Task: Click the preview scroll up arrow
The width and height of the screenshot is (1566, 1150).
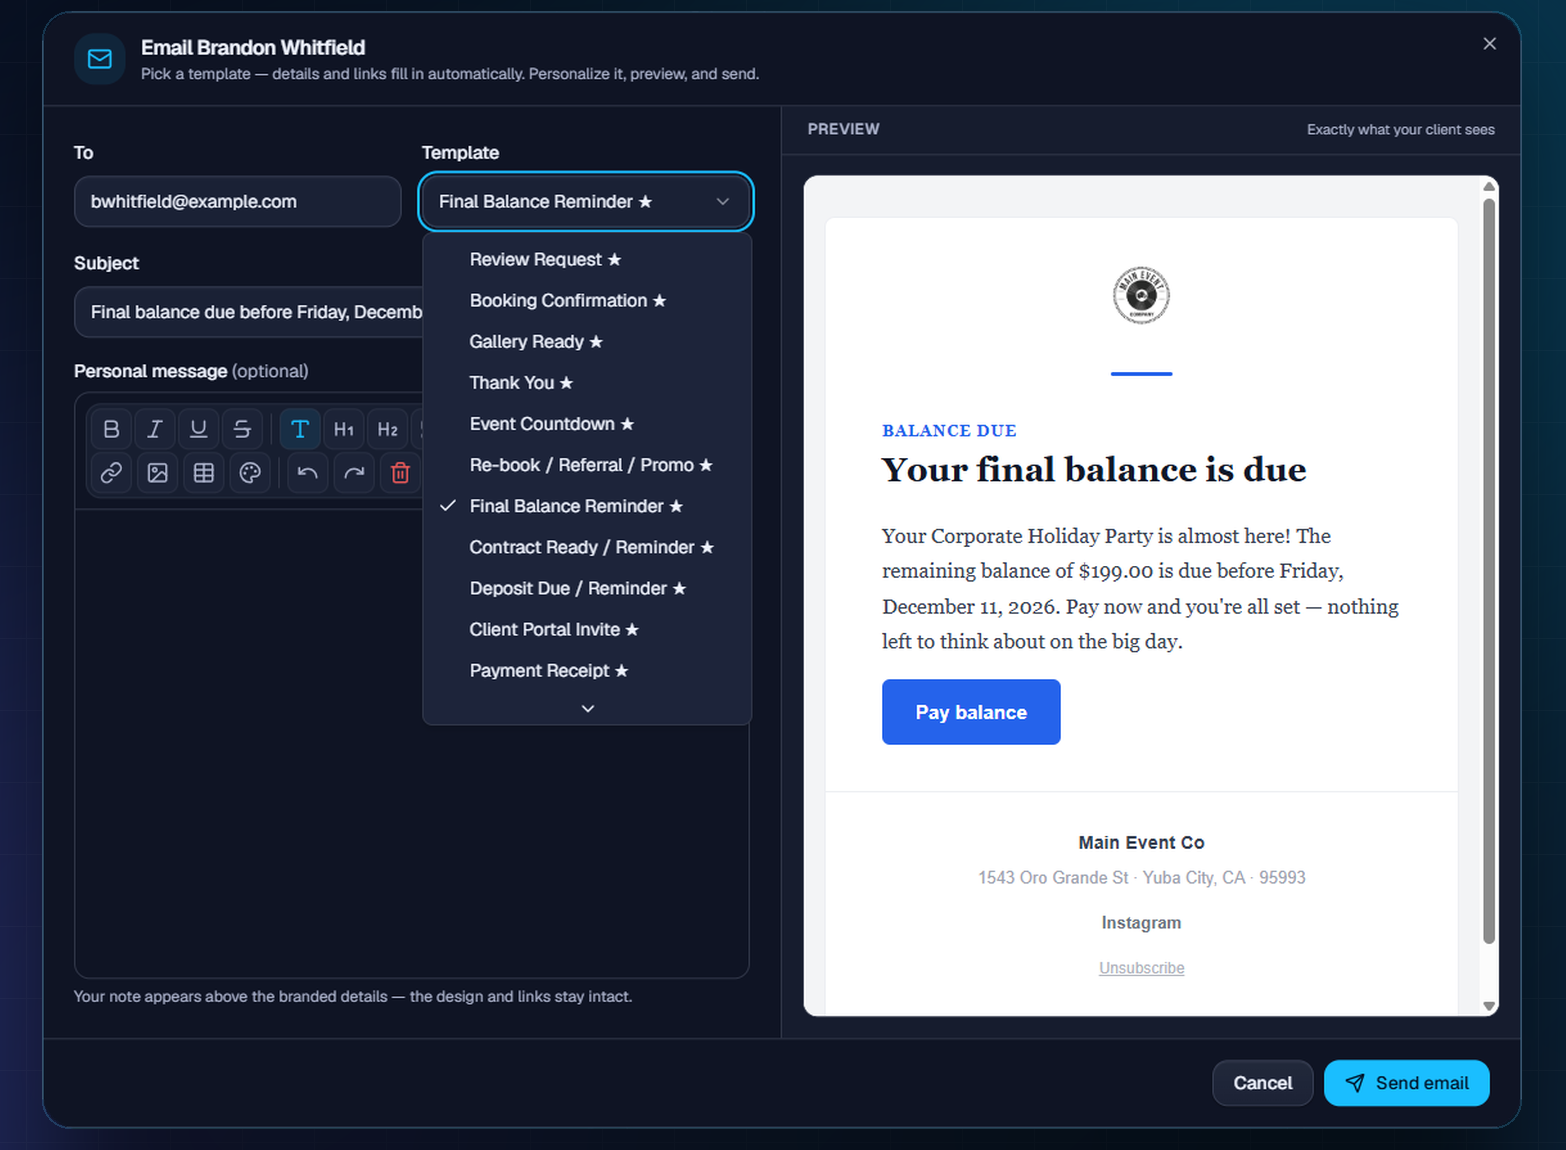Action: pos(1489,186)
